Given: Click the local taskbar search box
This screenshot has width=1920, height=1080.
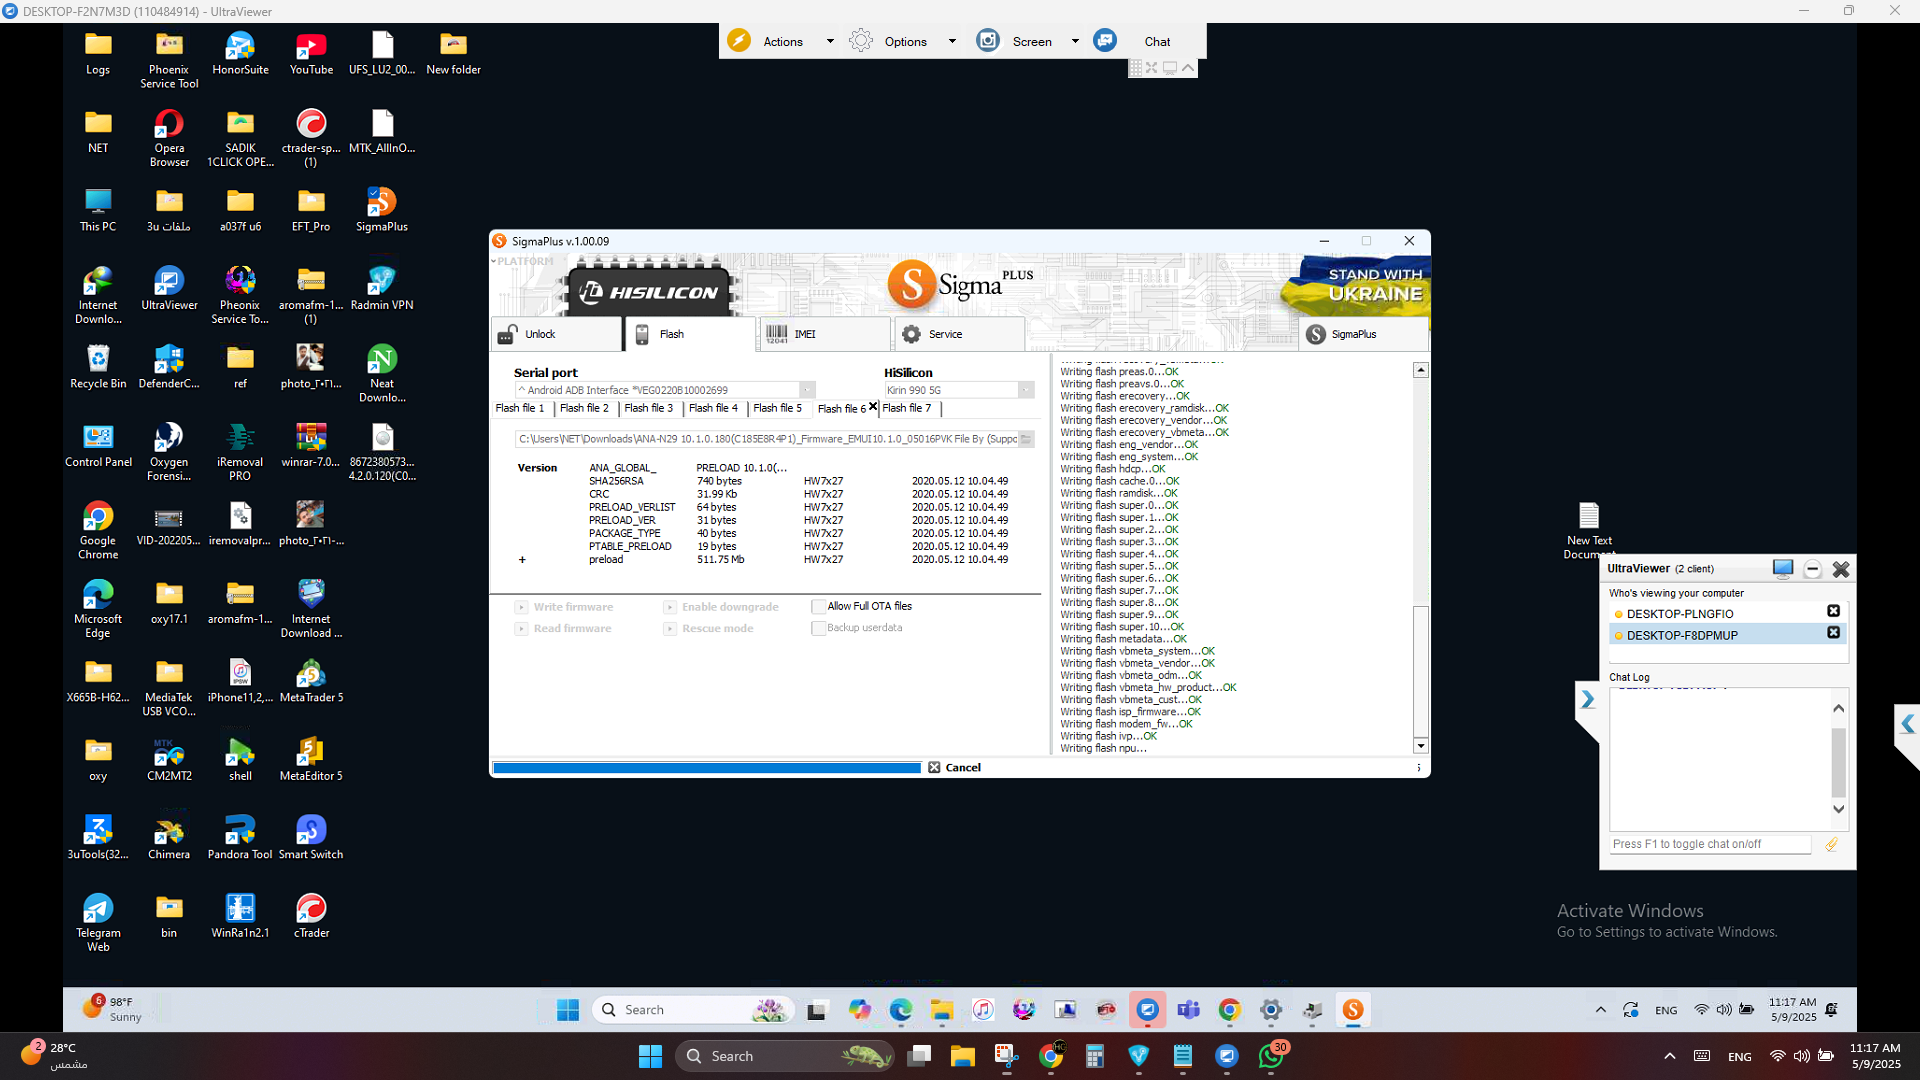Looking at the screenshot, I should click(785, 1056).
